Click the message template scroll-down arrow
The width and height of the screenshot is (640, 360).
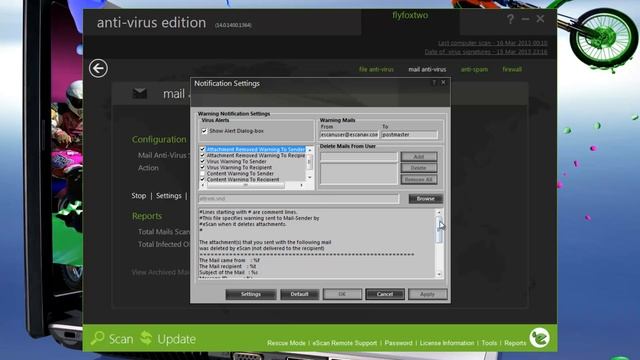(439, 274)
